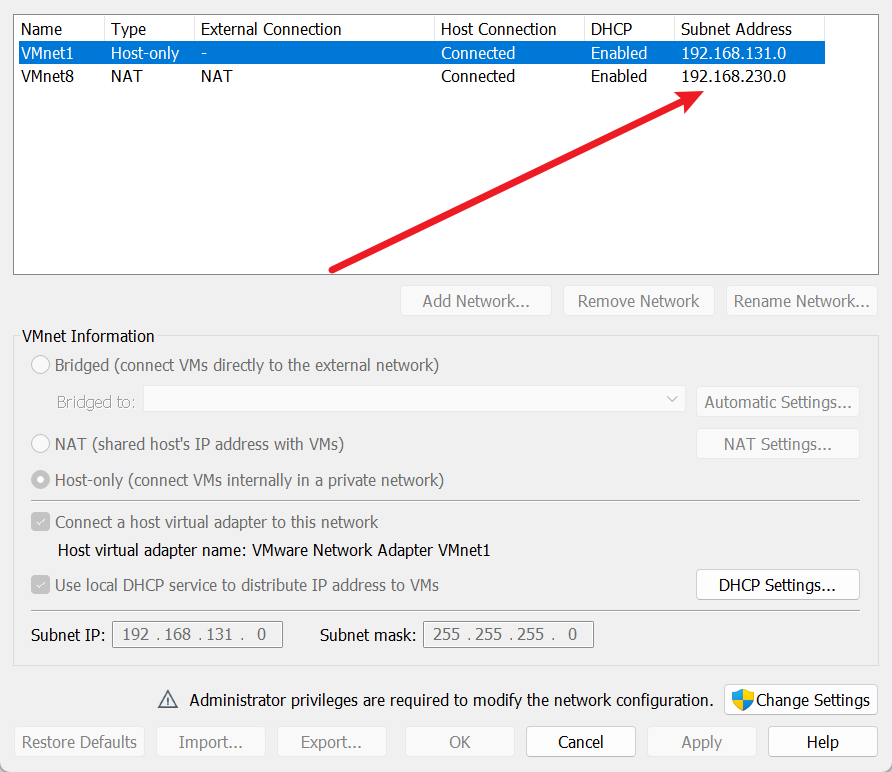Image resolution: width=892 pixels, height=772 pixels.
Task: Click External Connection column header
Action: pos(314,29)
